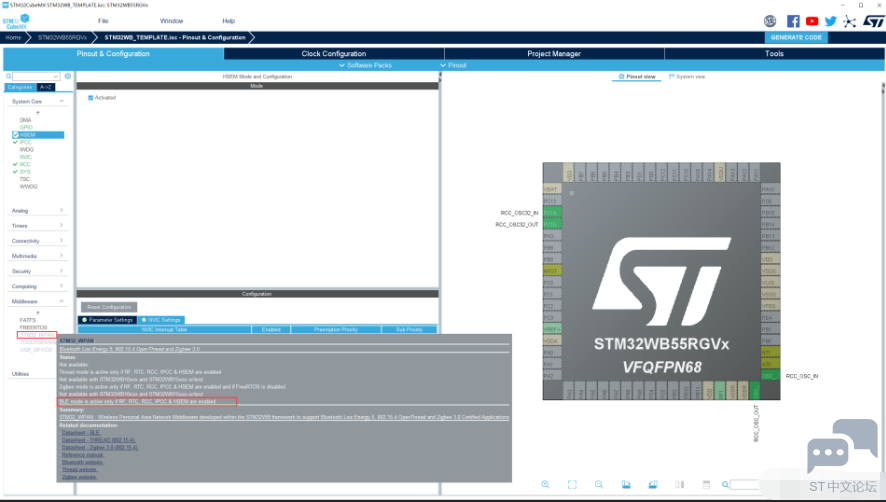Viewport: 886px width, 502px height.
Task: Switch to the Clock Configuration tab
Action: (x=334, y=54)
